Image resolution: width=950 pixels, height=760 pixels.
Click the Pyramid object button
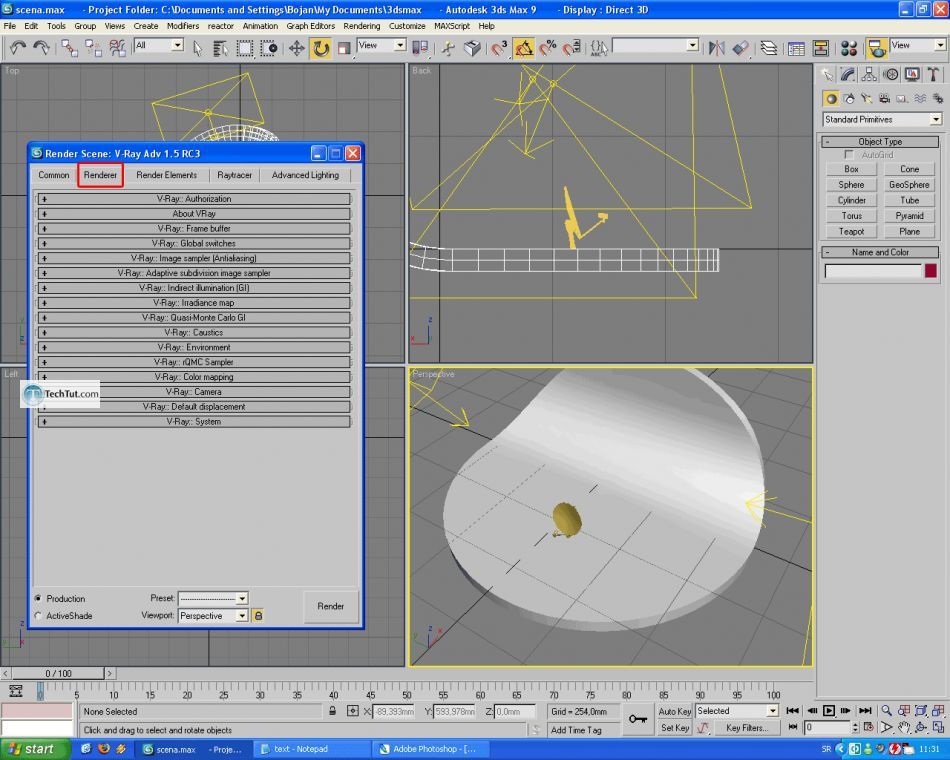click(909, 216)
